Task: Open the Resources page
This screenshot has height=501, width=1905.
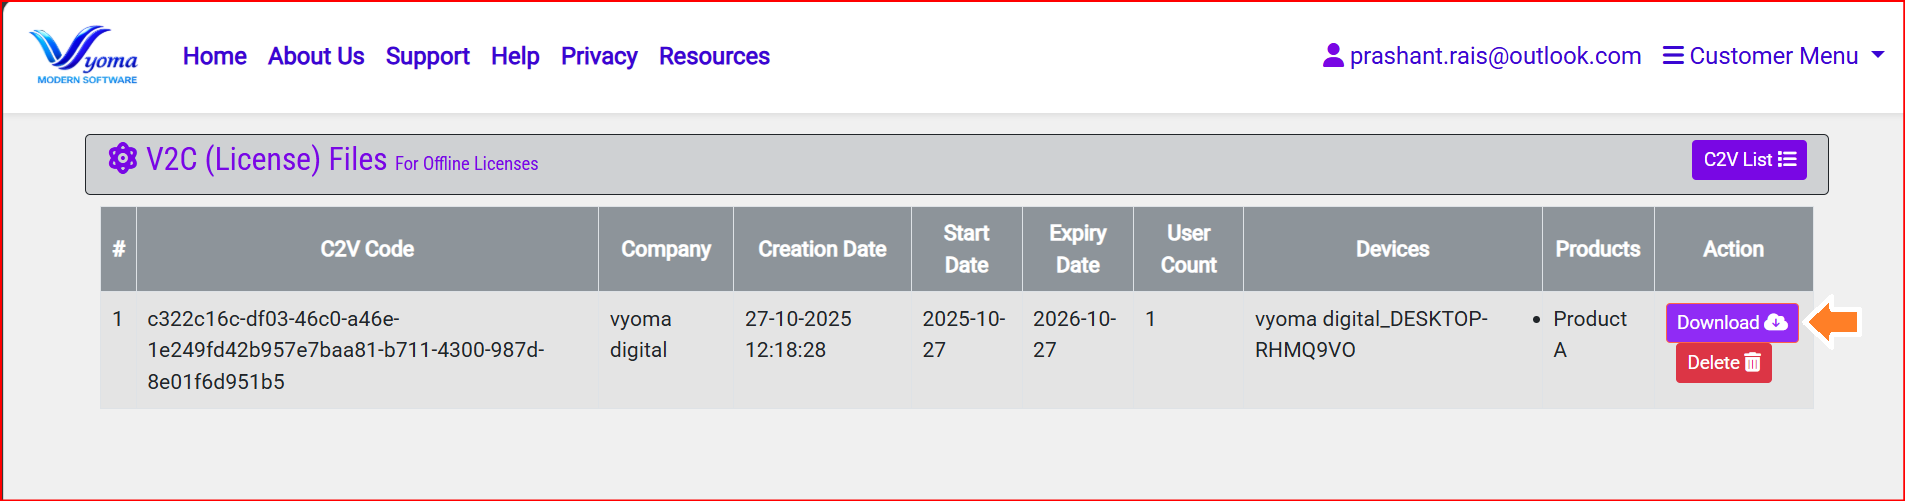Action: 714,56
